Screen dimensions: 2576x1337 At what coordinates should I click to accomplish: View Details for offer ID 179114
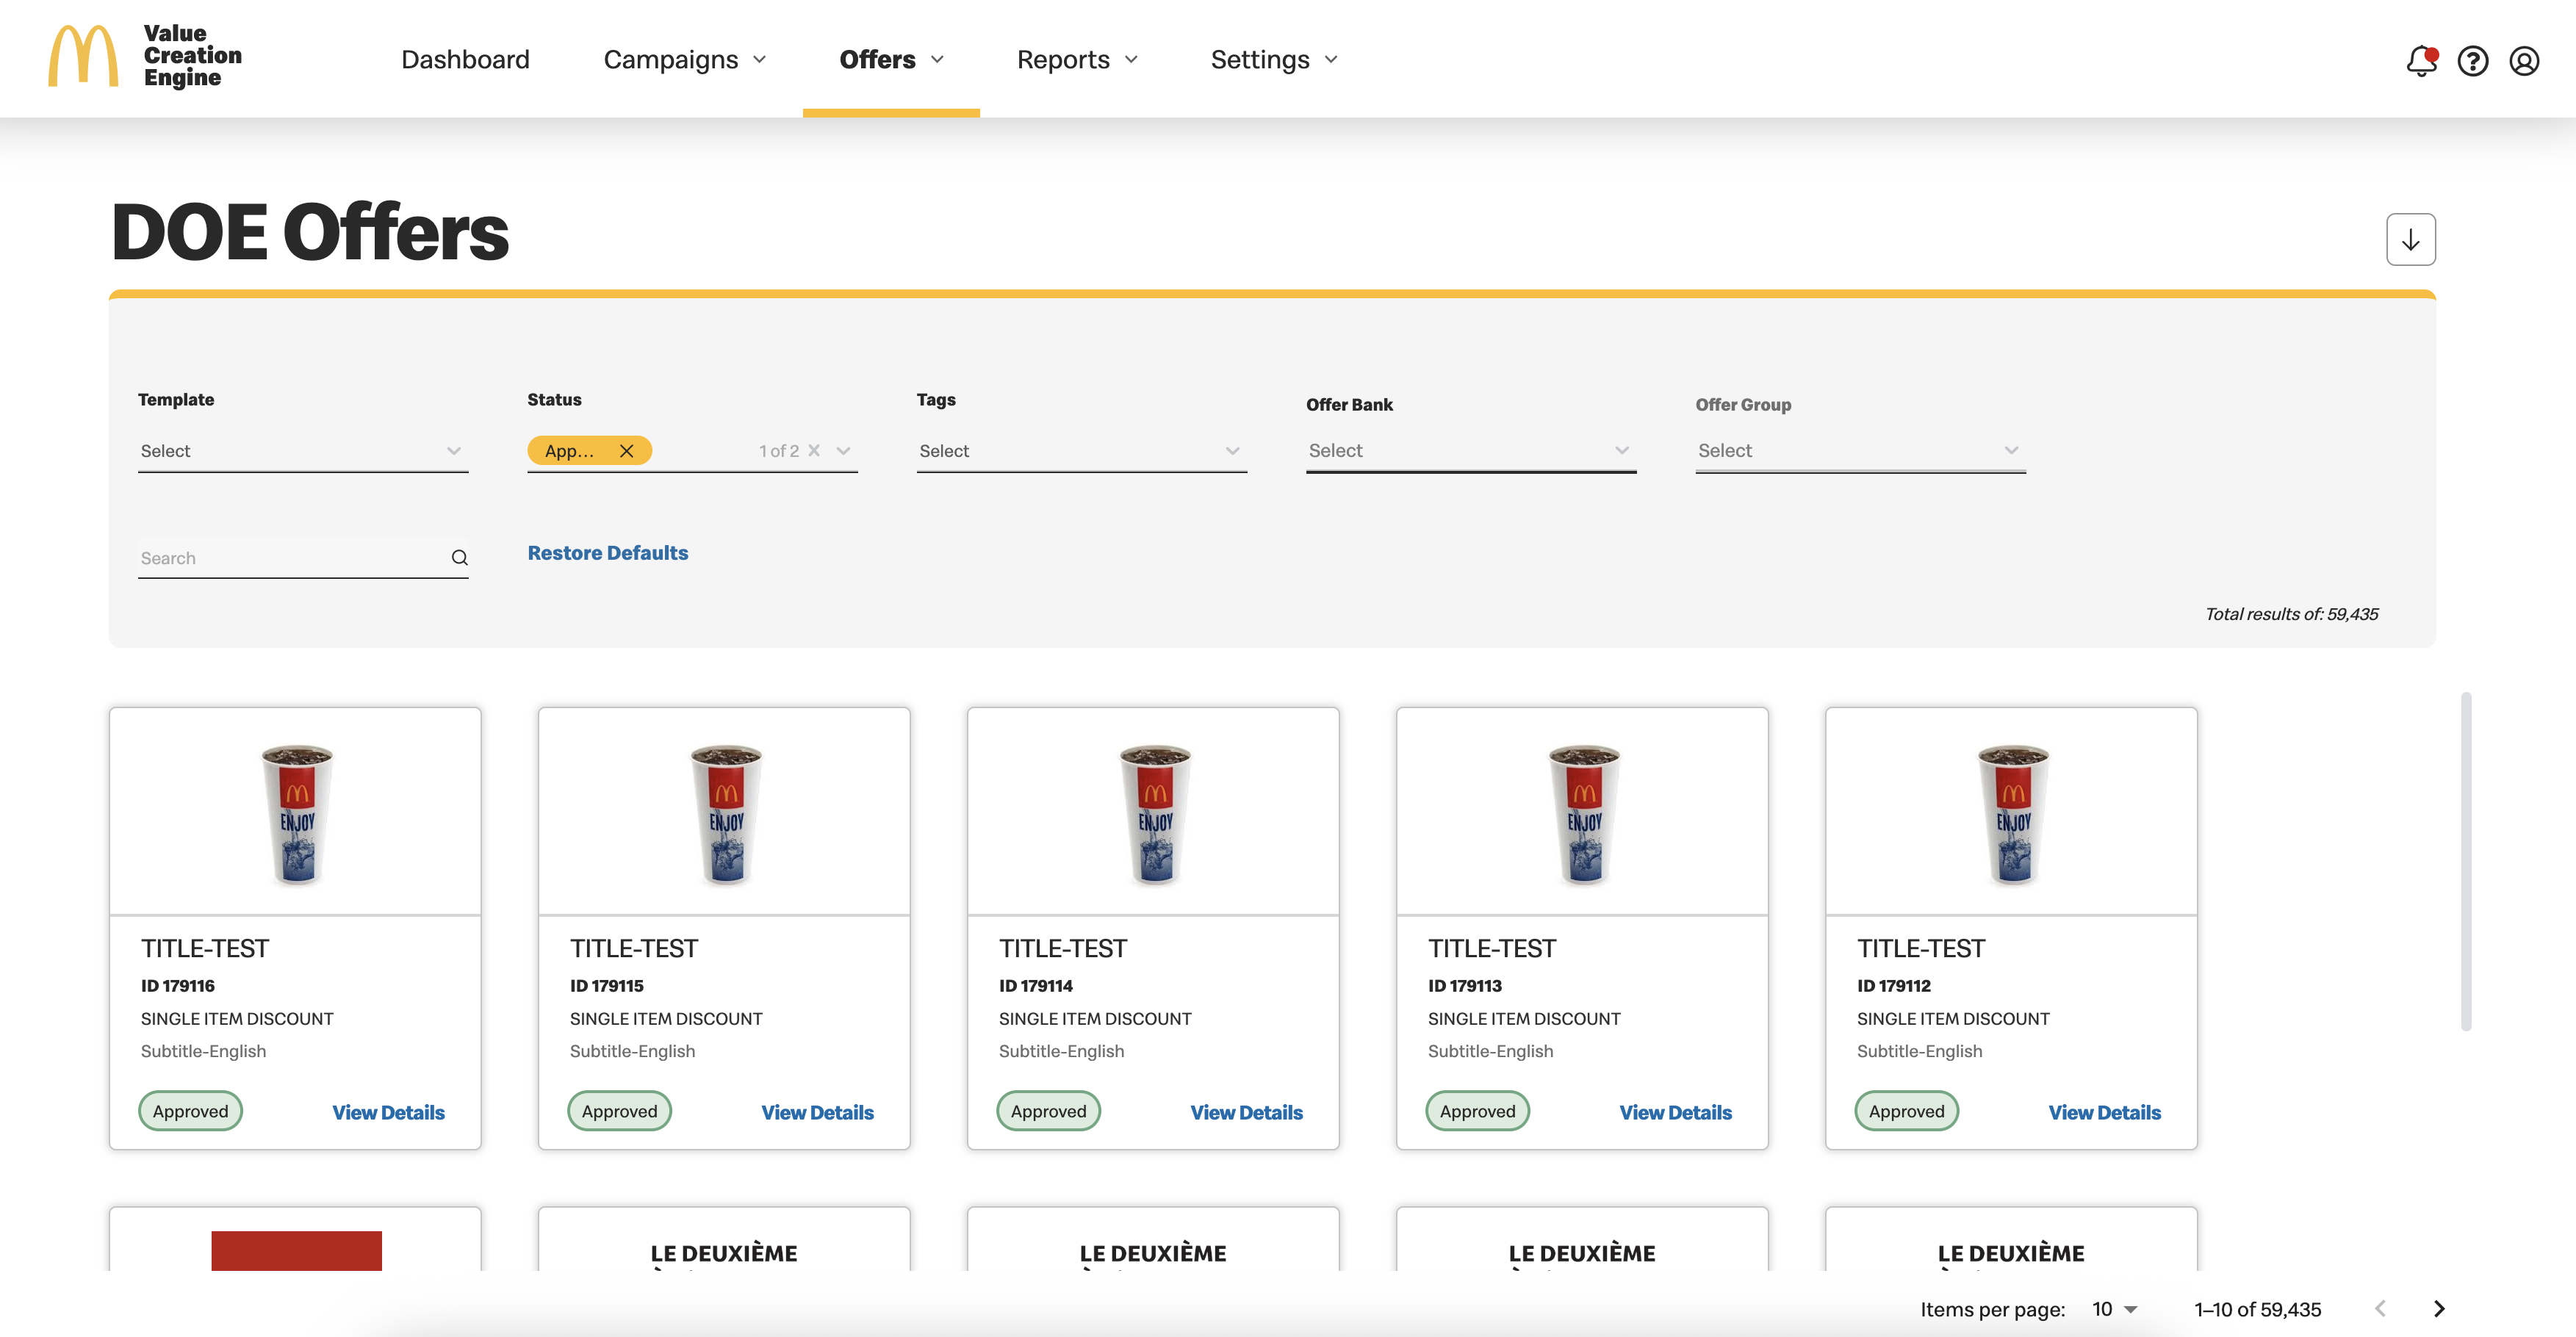point(1246,1113)
